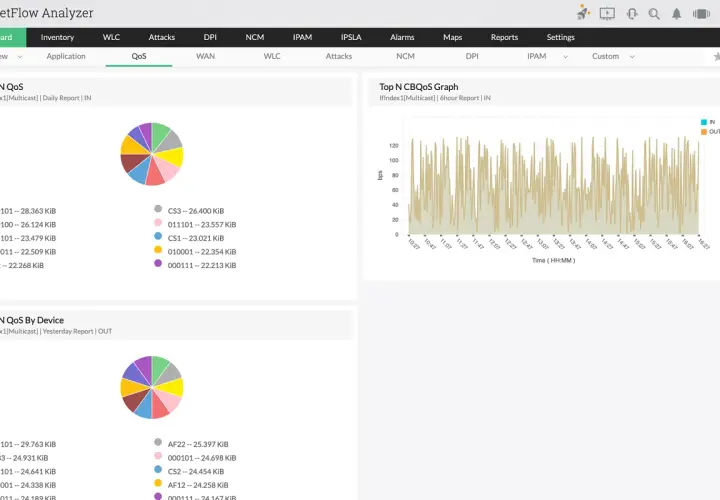Click the 'AF22 -- 25.397 KiB' legend text

point(198,444)
